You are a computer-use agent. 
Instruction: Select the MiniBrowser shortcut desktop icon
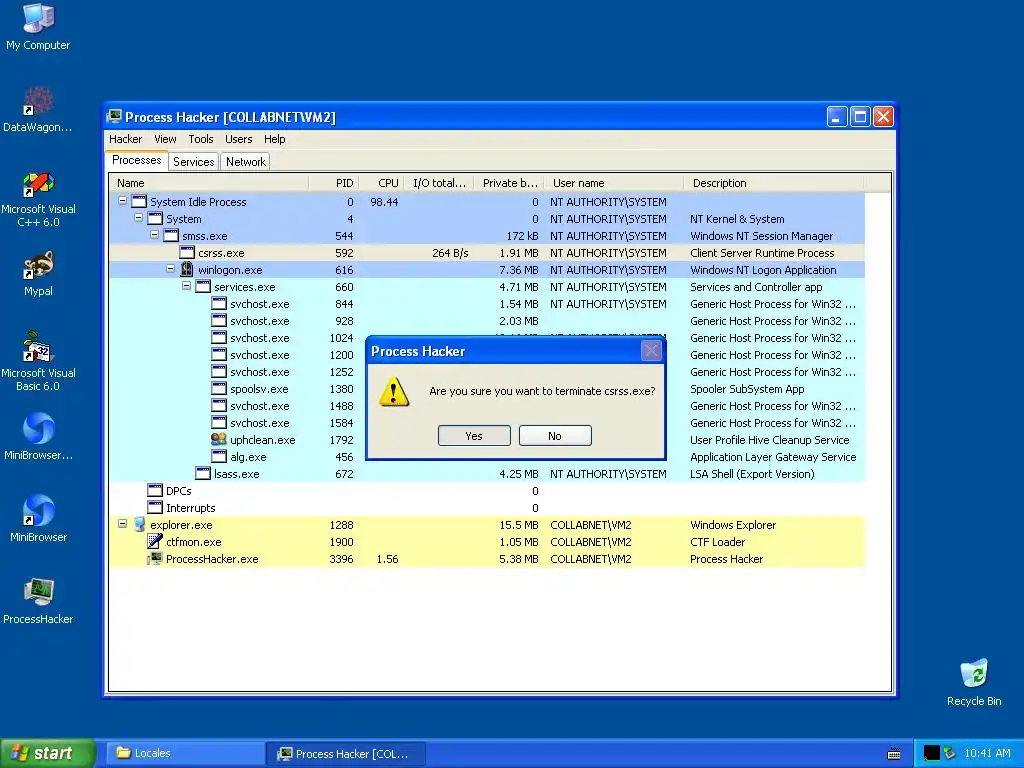click(38, 519)
